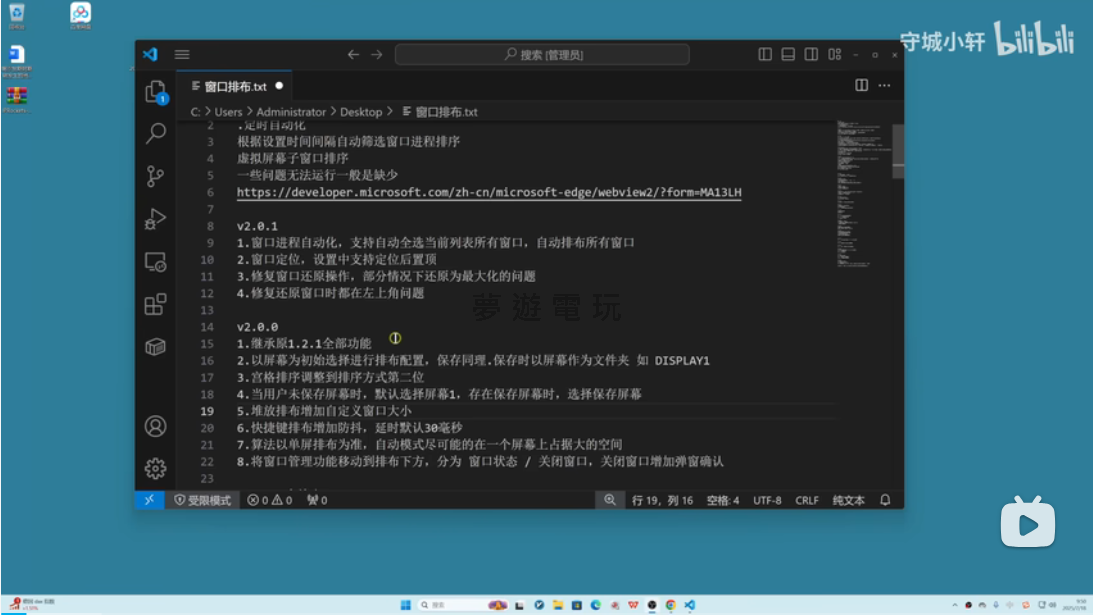Open the developer.microsoft.com webview2 link
The height and width of the screenshot is (615, 1093).
tap(489, 192)
